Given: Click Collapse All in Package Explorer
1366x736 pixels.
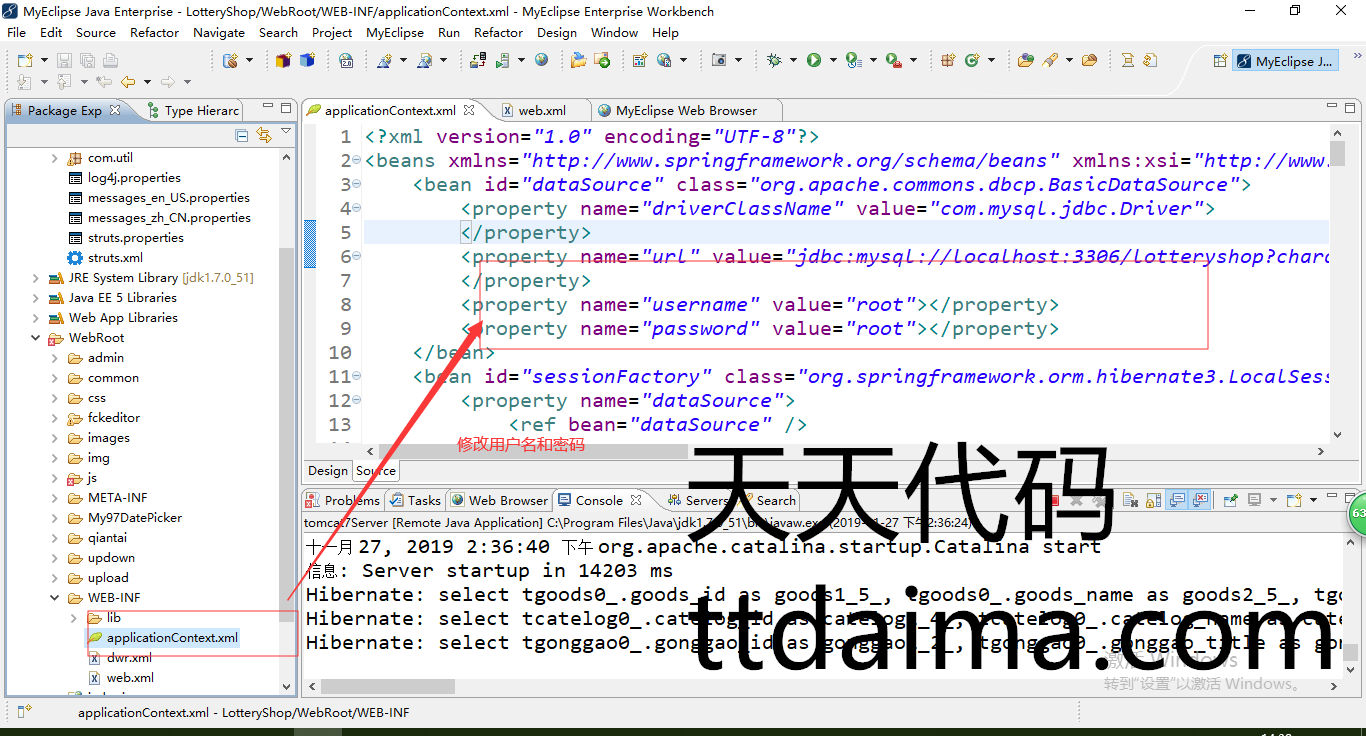Looking at the screenshot, I should point(242,135).
